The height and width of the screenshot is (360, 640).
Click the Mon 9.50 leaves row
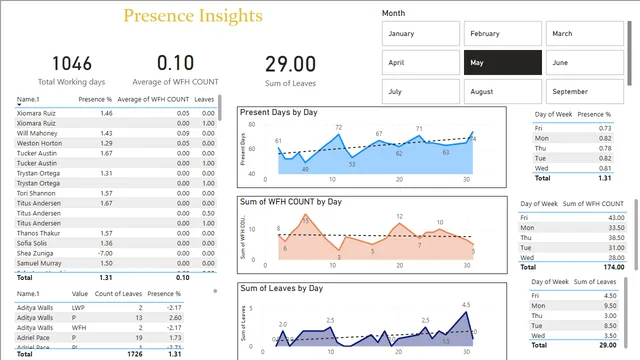pyautogui.click(x=574, y=306)
